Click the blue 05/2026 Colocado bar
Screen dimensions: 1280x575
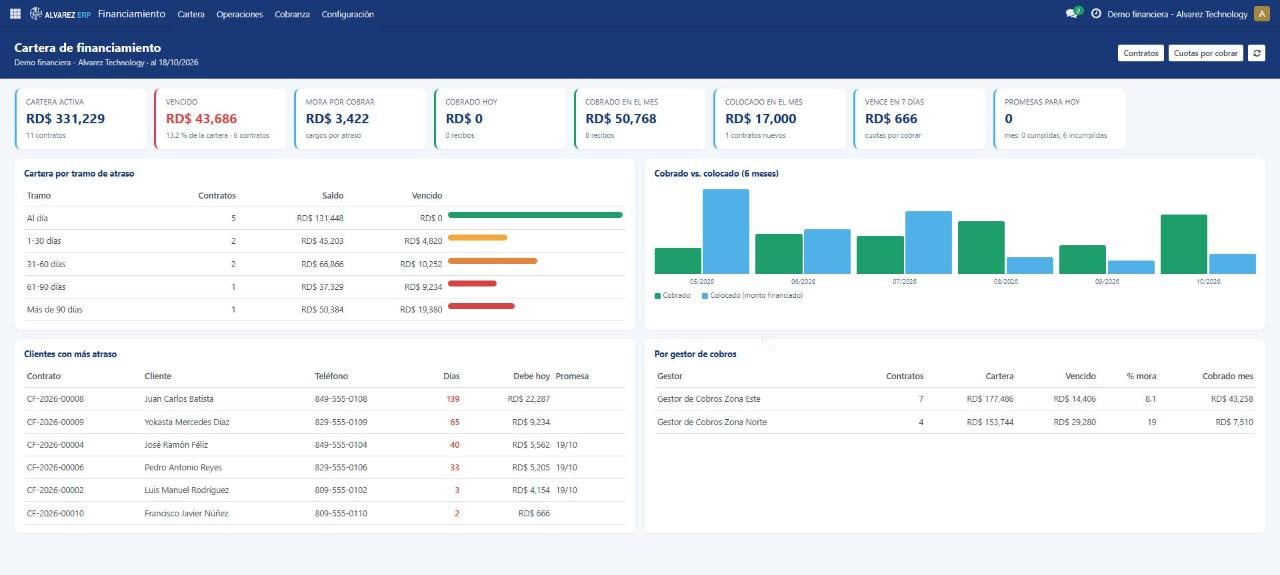coord(726,231)
